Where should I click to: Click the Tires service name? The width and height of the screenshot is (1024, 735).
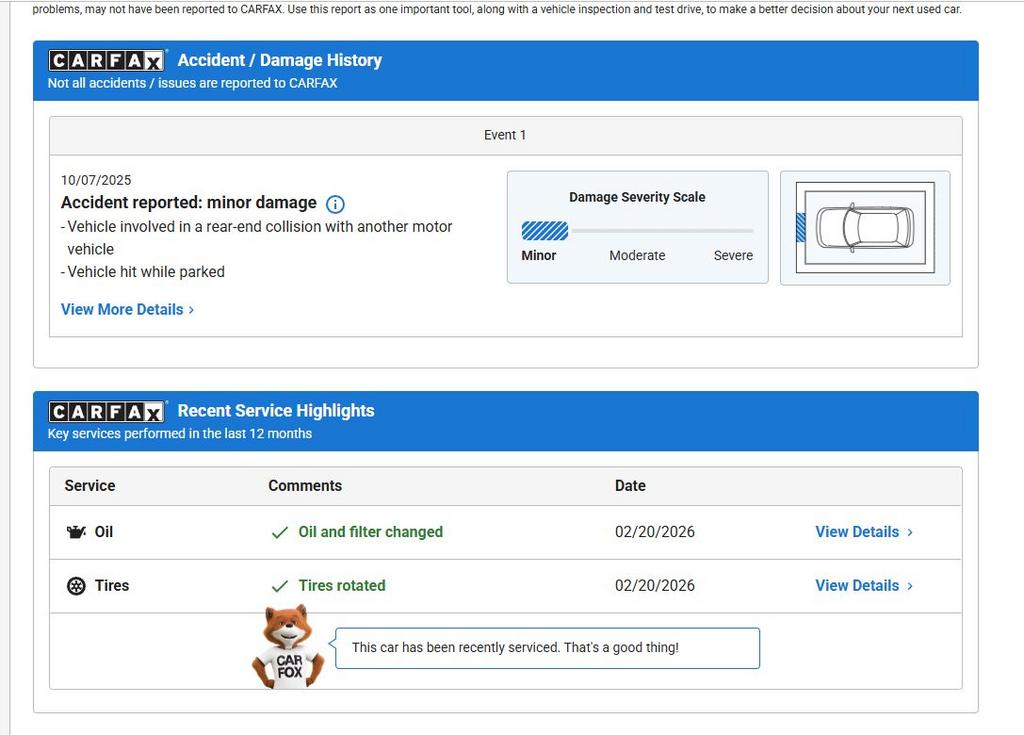pyautogui.click(x=112, y=585)
